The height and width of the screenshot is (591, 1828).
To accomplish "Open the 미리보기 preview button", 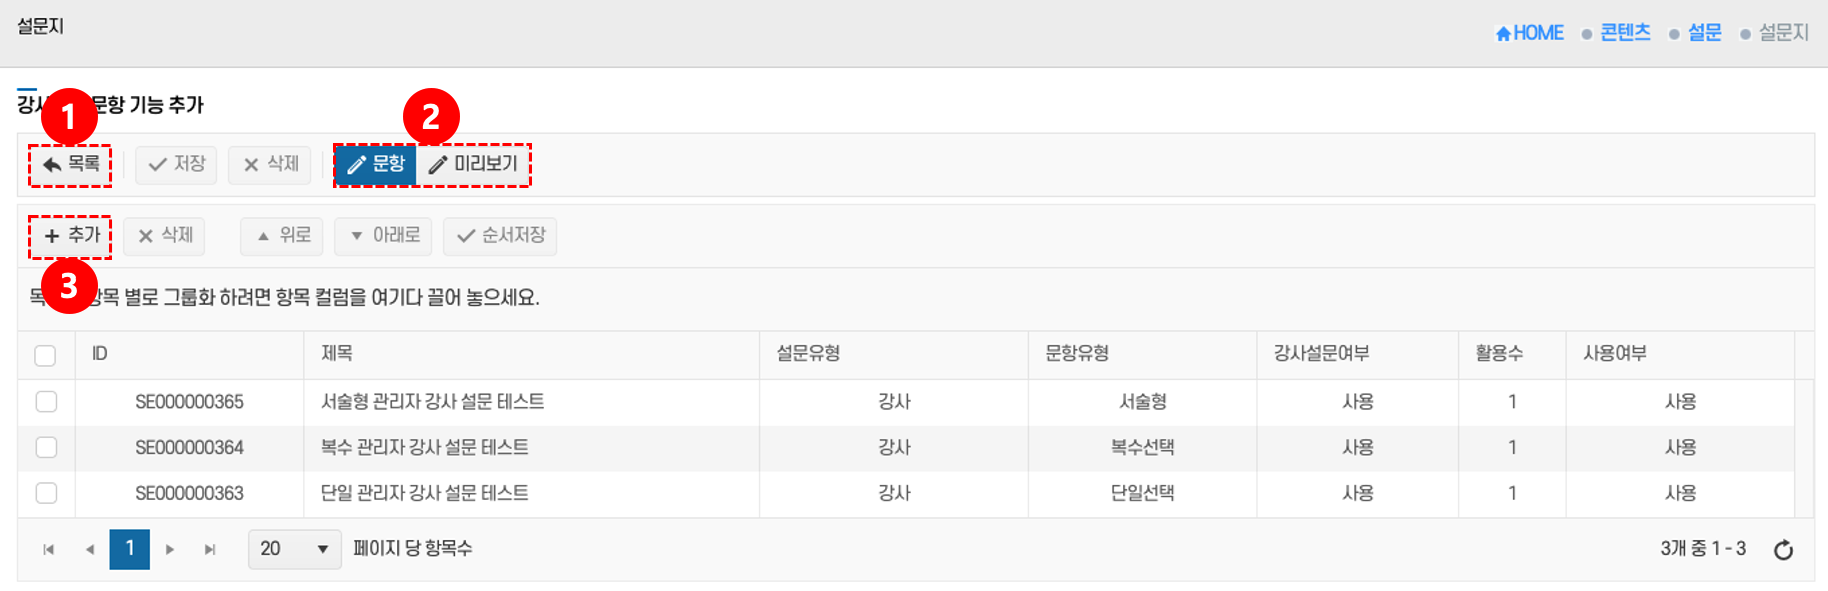I will tap(474, 164).
